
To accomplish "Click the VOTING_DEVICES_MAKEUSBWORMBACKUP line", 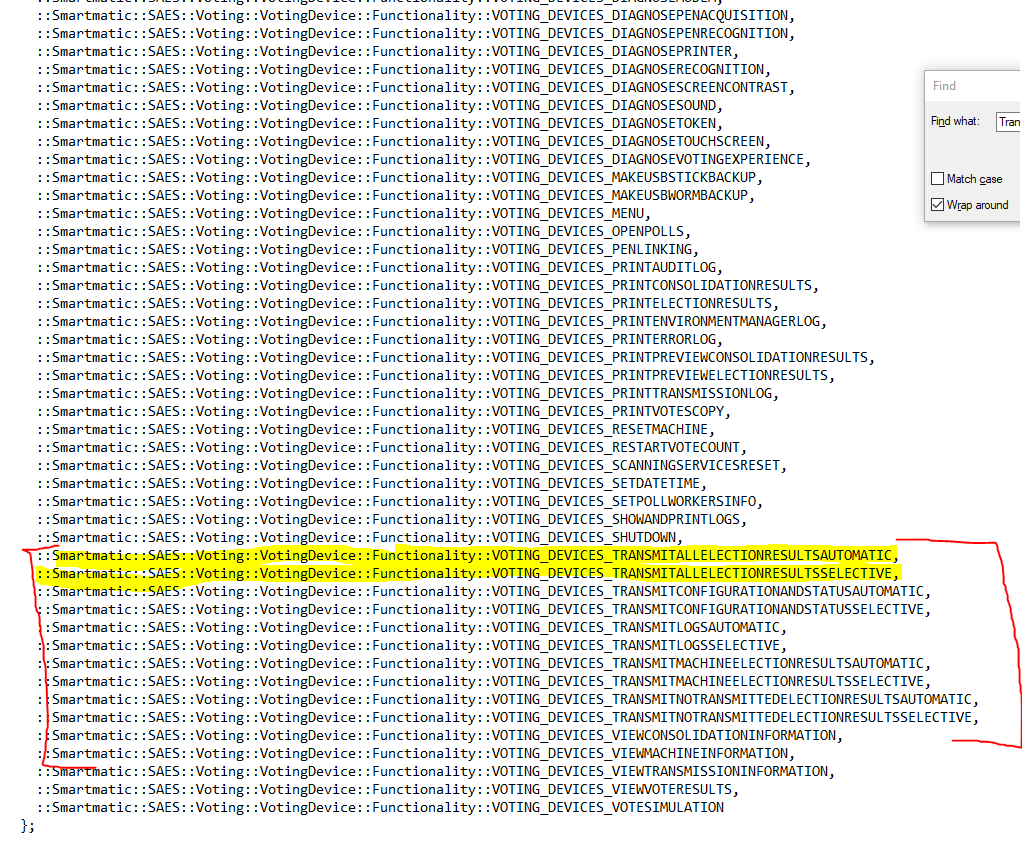I will coord(396,196).
